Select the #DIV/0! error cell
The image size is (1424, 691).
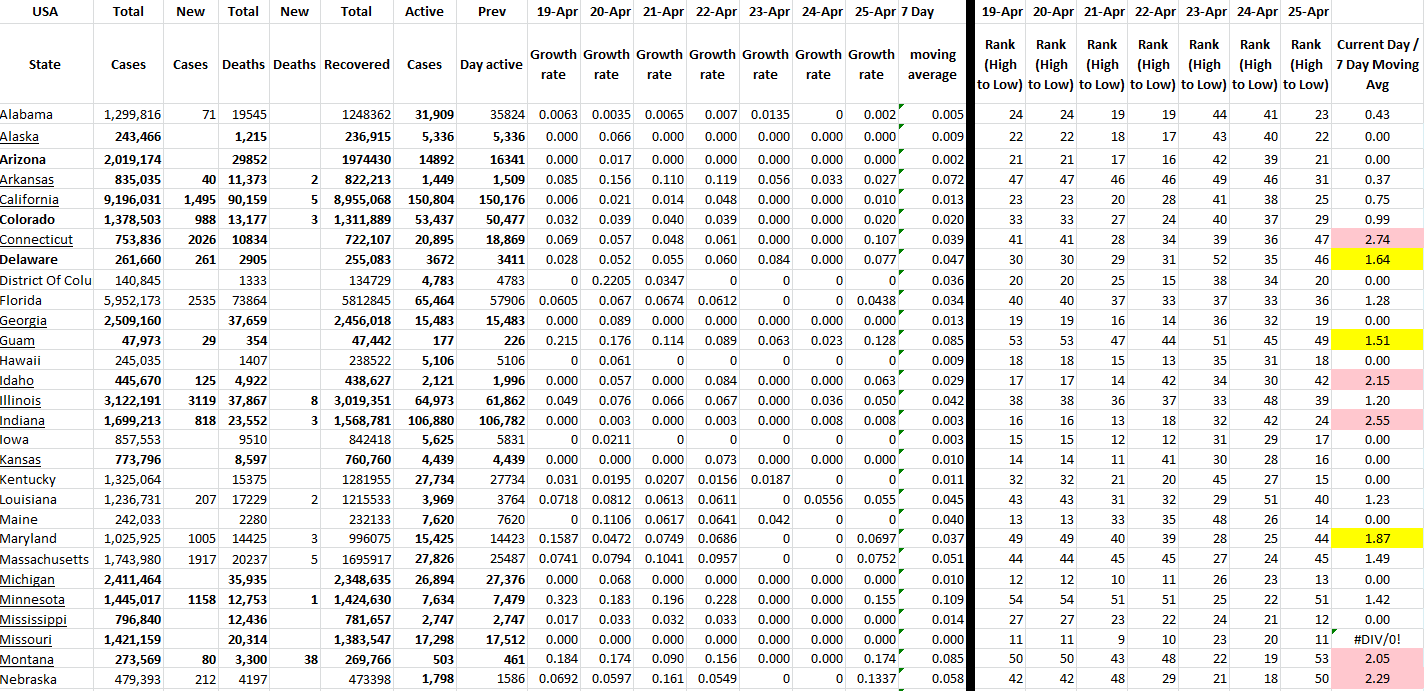click(1376, 640)
